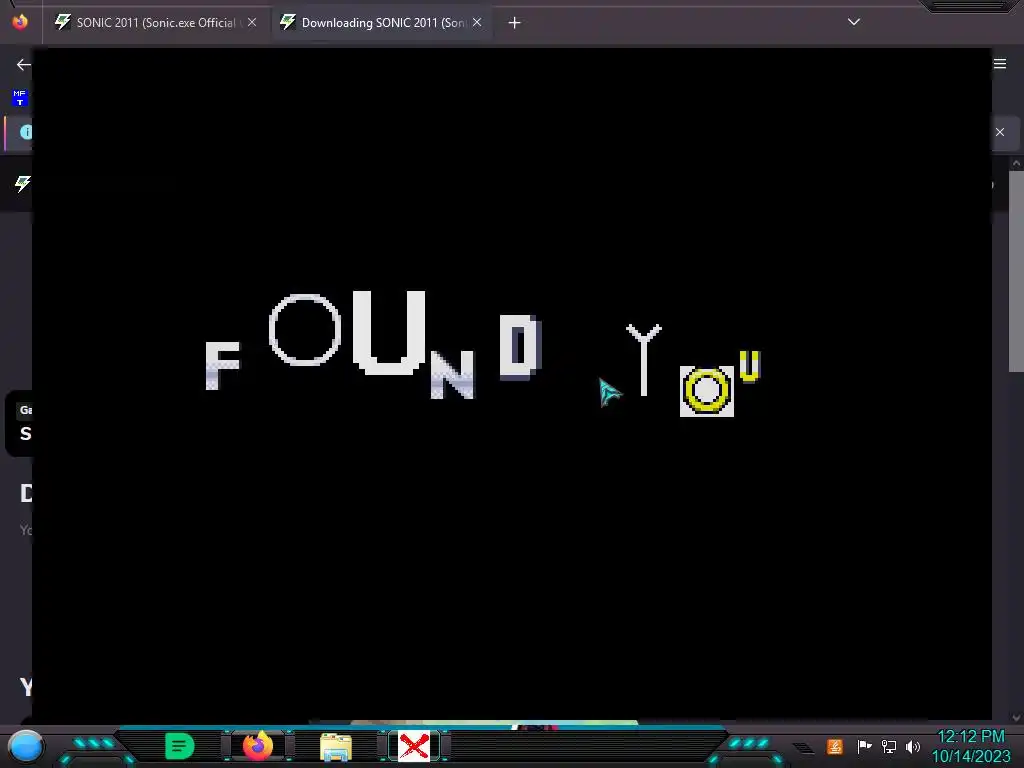Viewport: 1024px width, 768px height.
Task: Click the yellow ring O letter in game
Action: pos(707,391)
